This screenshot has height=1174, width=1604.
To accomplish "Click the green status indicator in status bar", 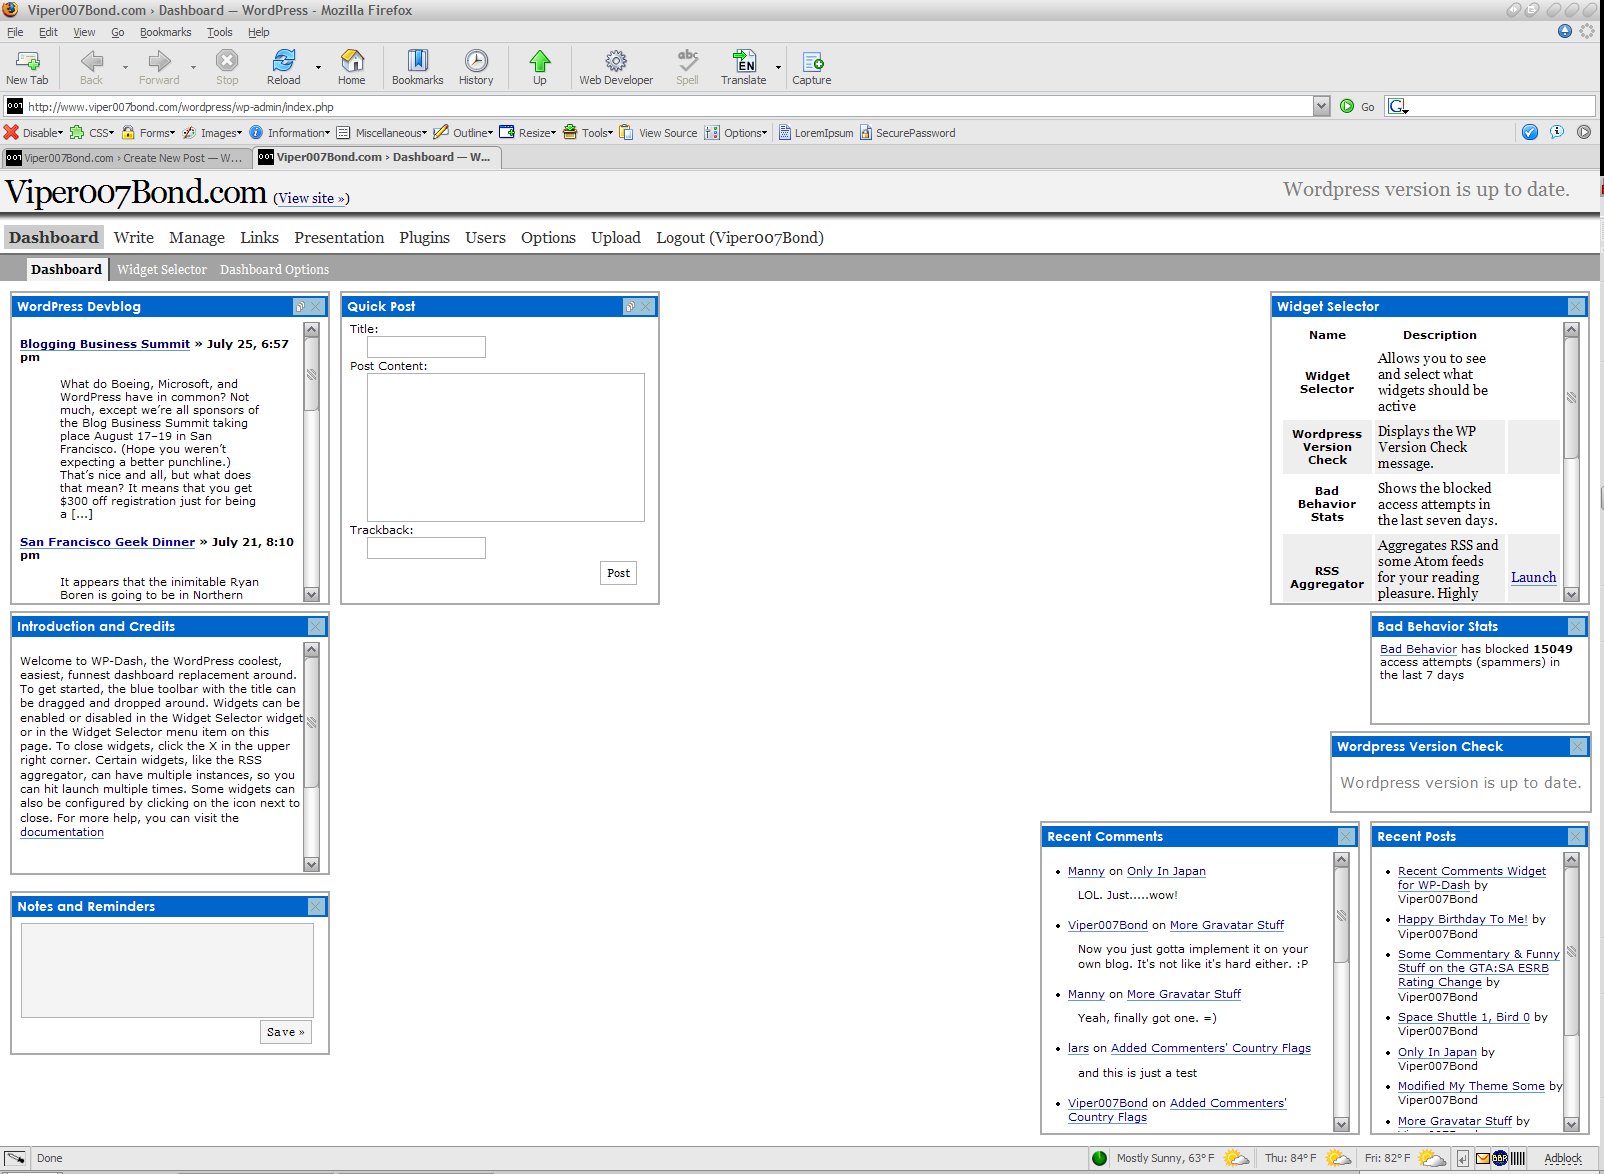I will click(x=1100, y=1158).
